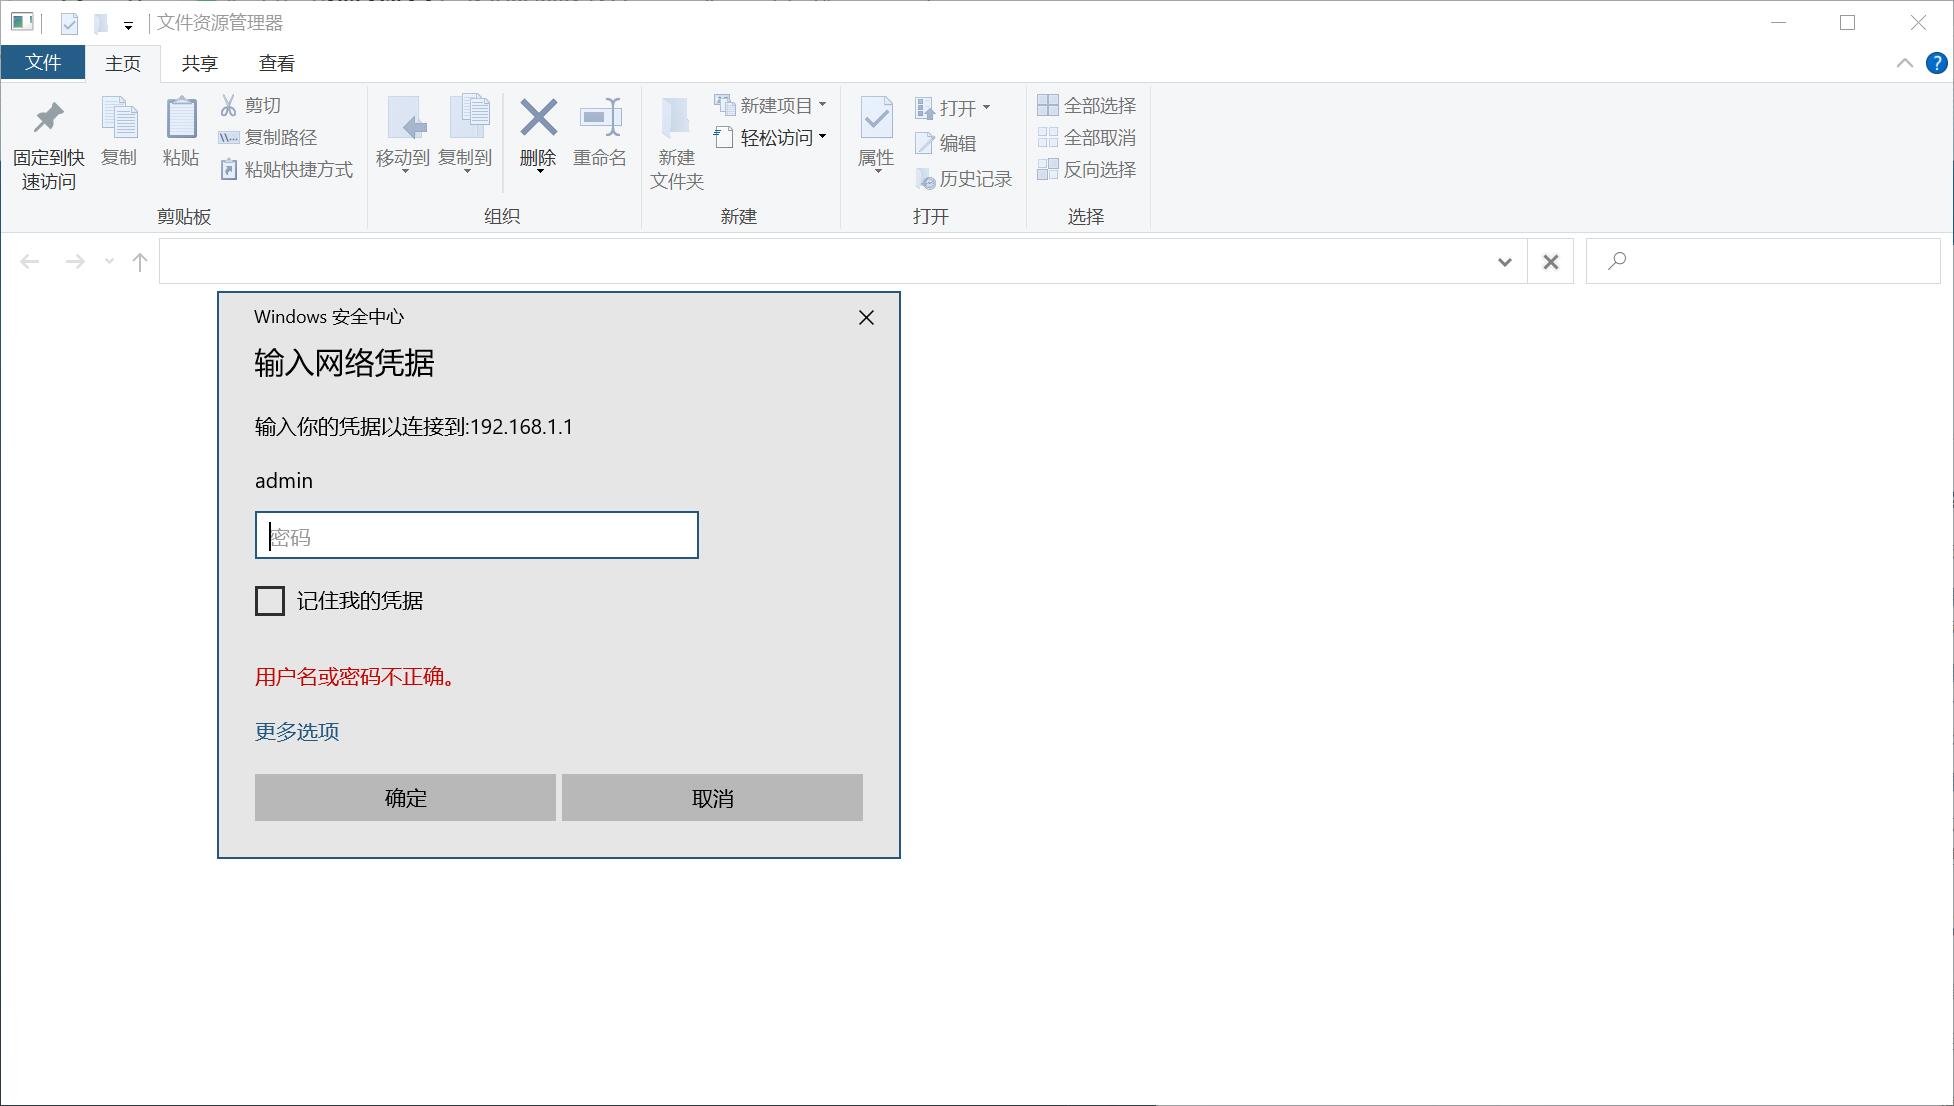Viewport: 1954px width, 1106px height.
Task: Open the History record icon
Action: pyautogui.click(x=925, y=179)
